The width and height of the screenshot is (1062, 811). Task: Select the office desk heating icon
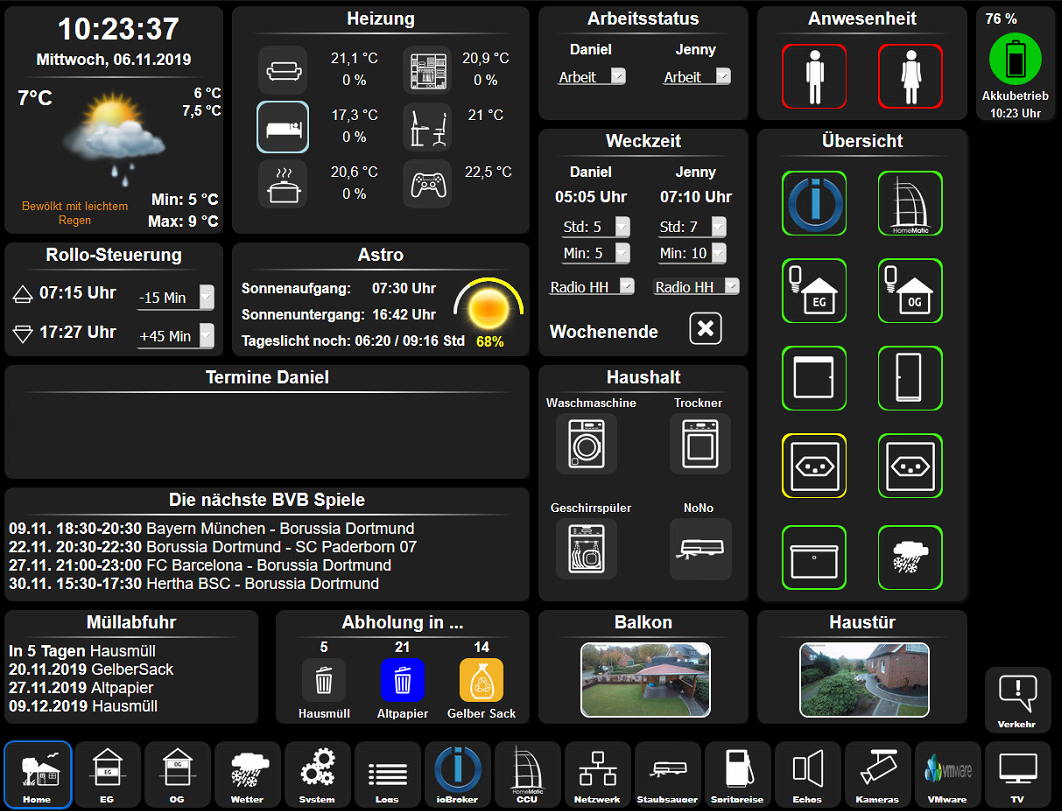[x=427, y=127]
